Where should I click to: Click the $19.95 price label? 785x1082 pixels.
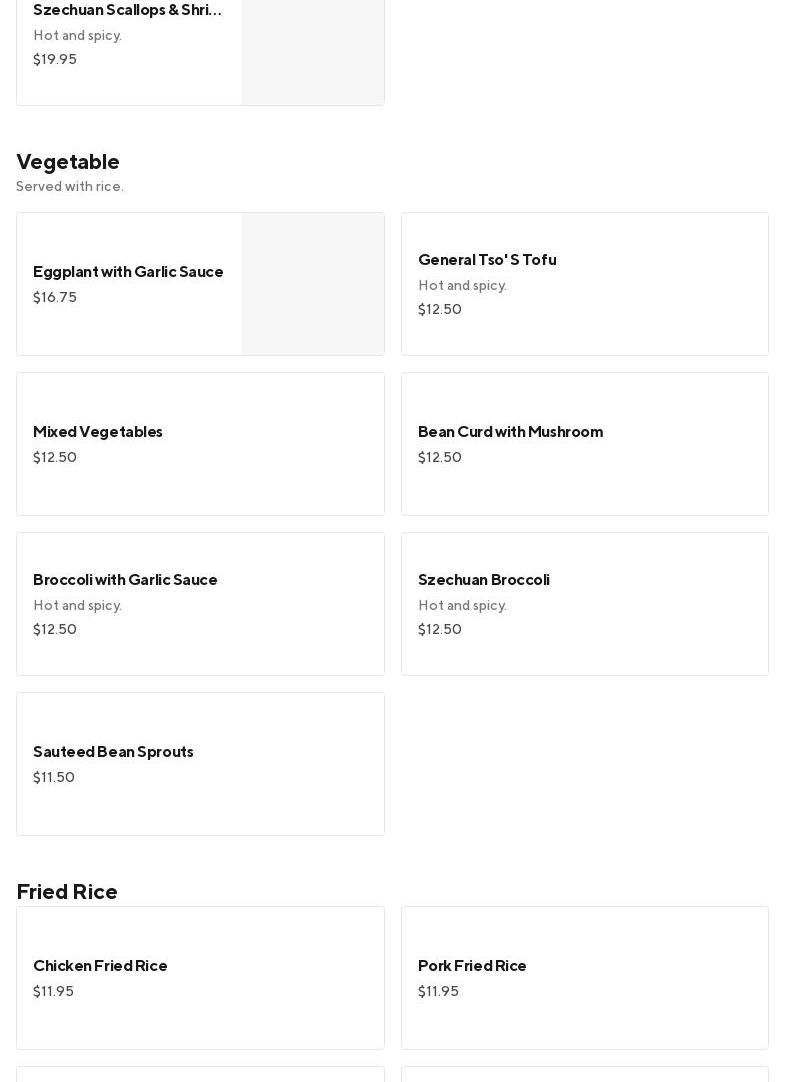pyautogui.click(x=55, y=60)
